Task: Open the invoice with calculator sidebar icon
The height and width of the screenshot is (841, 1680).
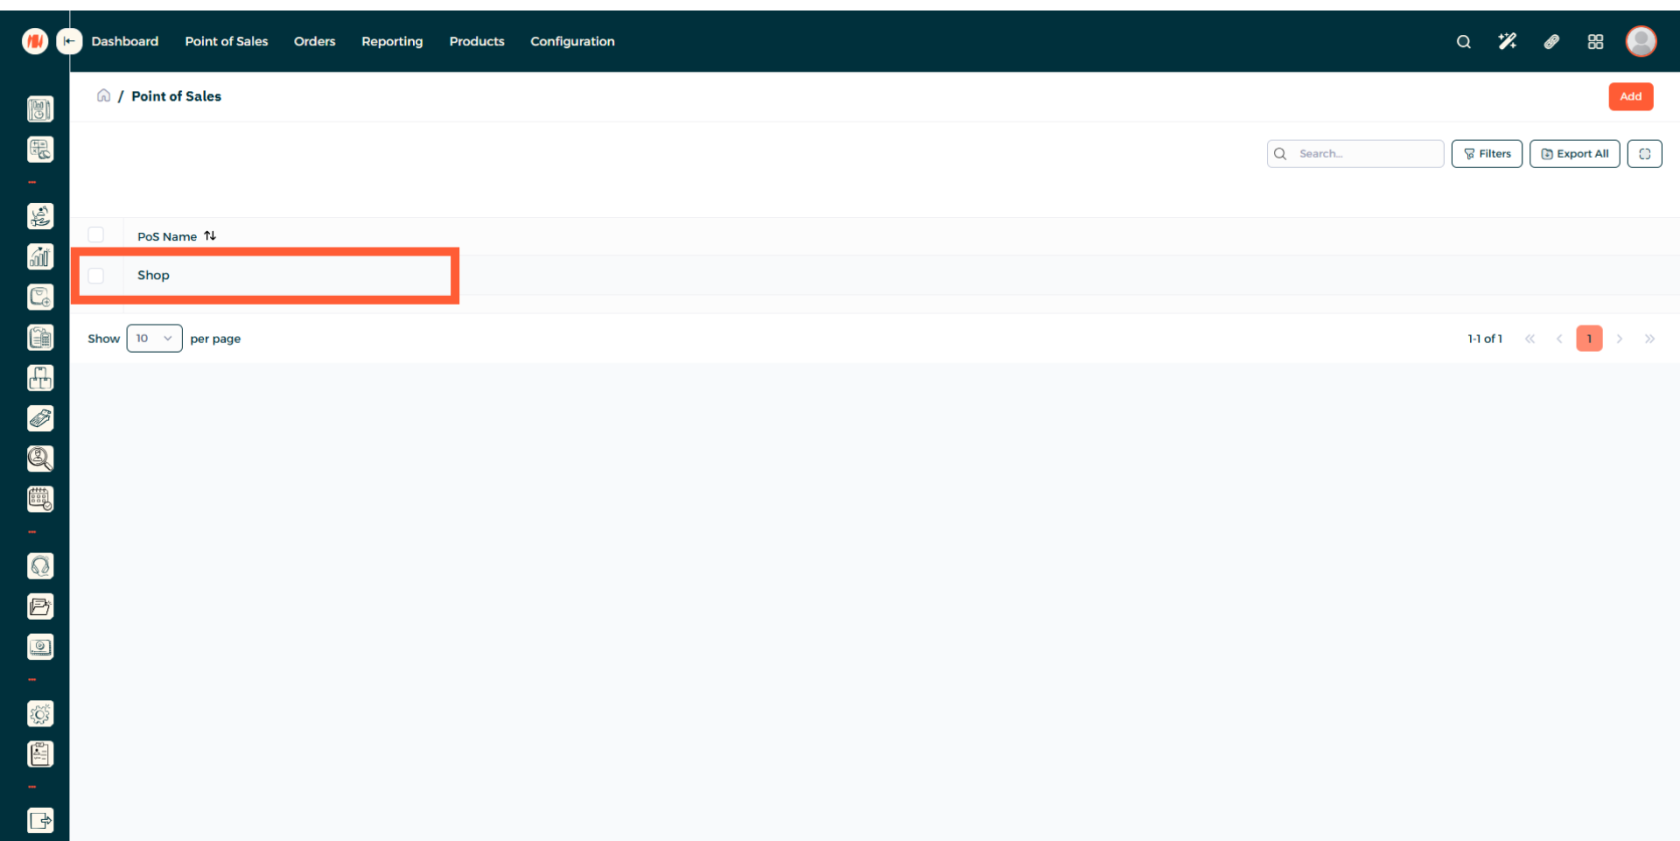Action: (x=40, y=338)
